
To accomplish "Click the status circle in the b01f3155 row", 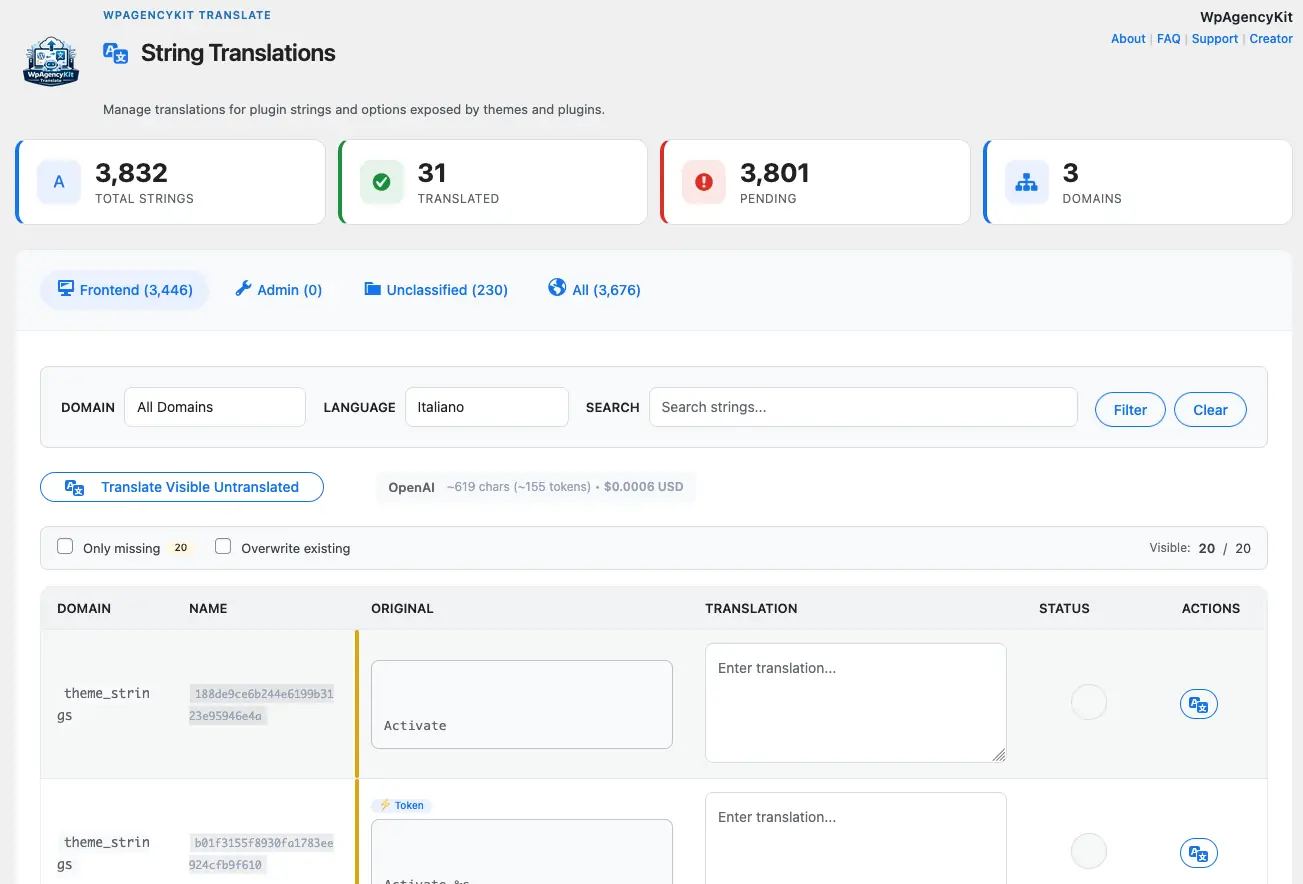I will coord(1089,851).
